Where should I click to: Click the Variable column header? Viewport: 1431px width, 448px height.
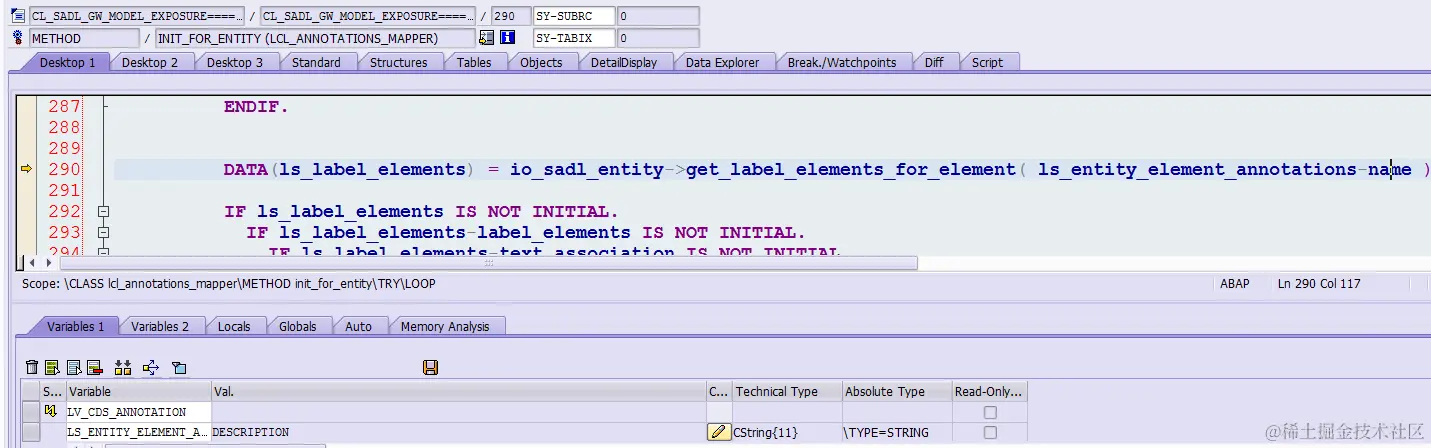click(139, 392)
